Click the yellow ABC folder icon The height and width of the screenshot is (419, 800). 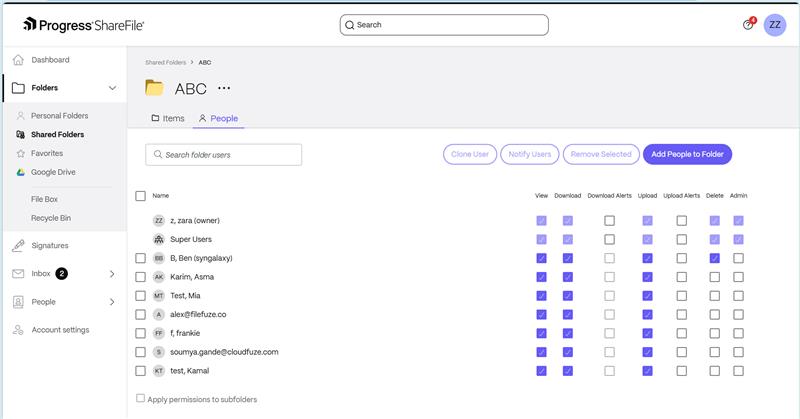pos(154,88)
